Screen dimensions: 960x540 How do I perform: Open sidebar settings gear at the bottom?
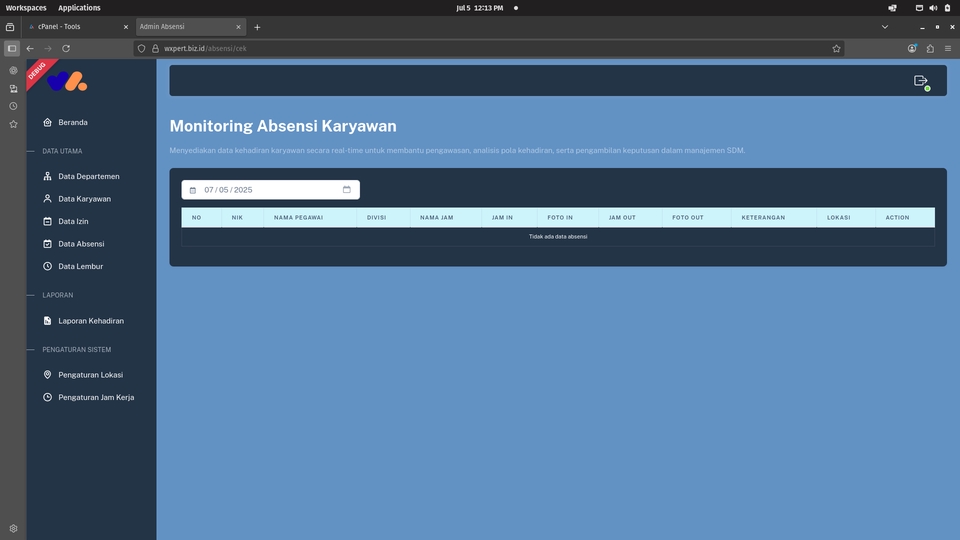point(13,528)
